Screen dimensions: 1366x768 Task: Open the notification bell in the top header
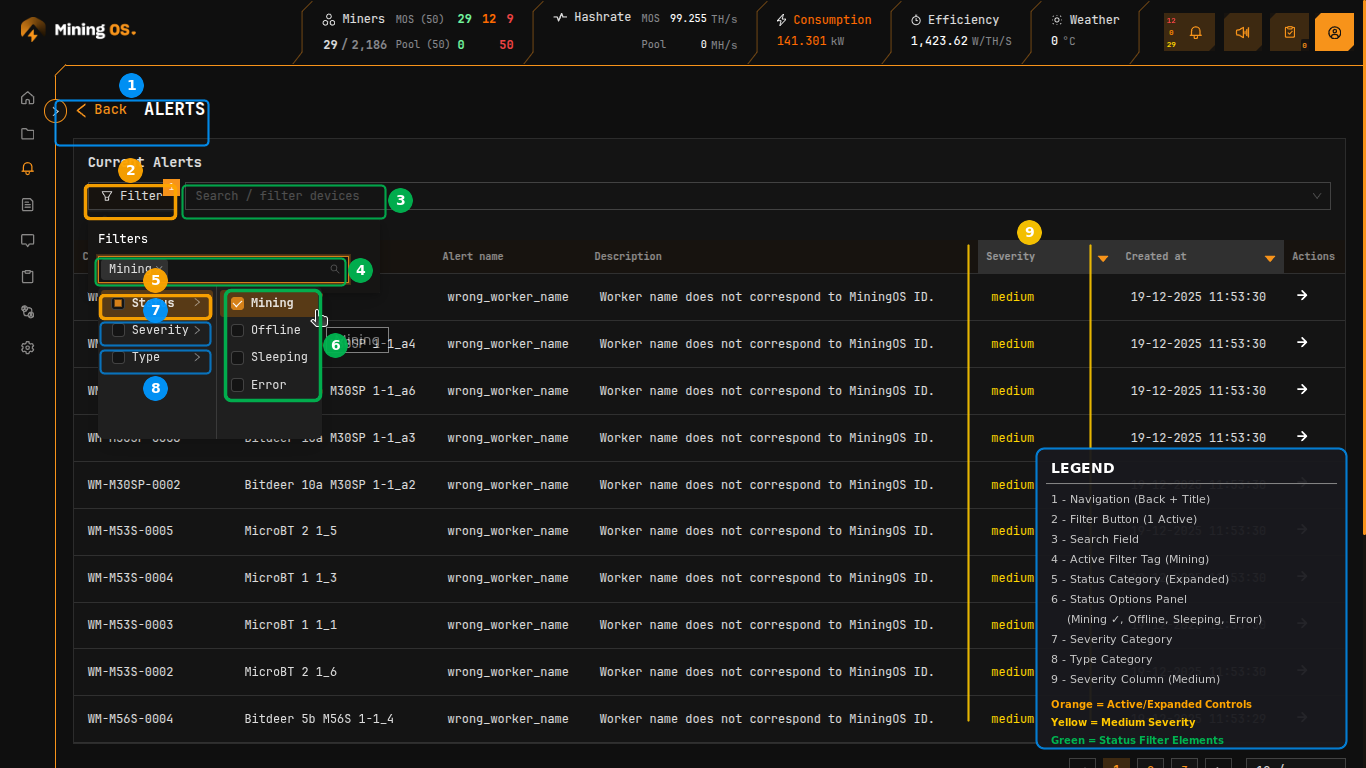coord(1195,32)
